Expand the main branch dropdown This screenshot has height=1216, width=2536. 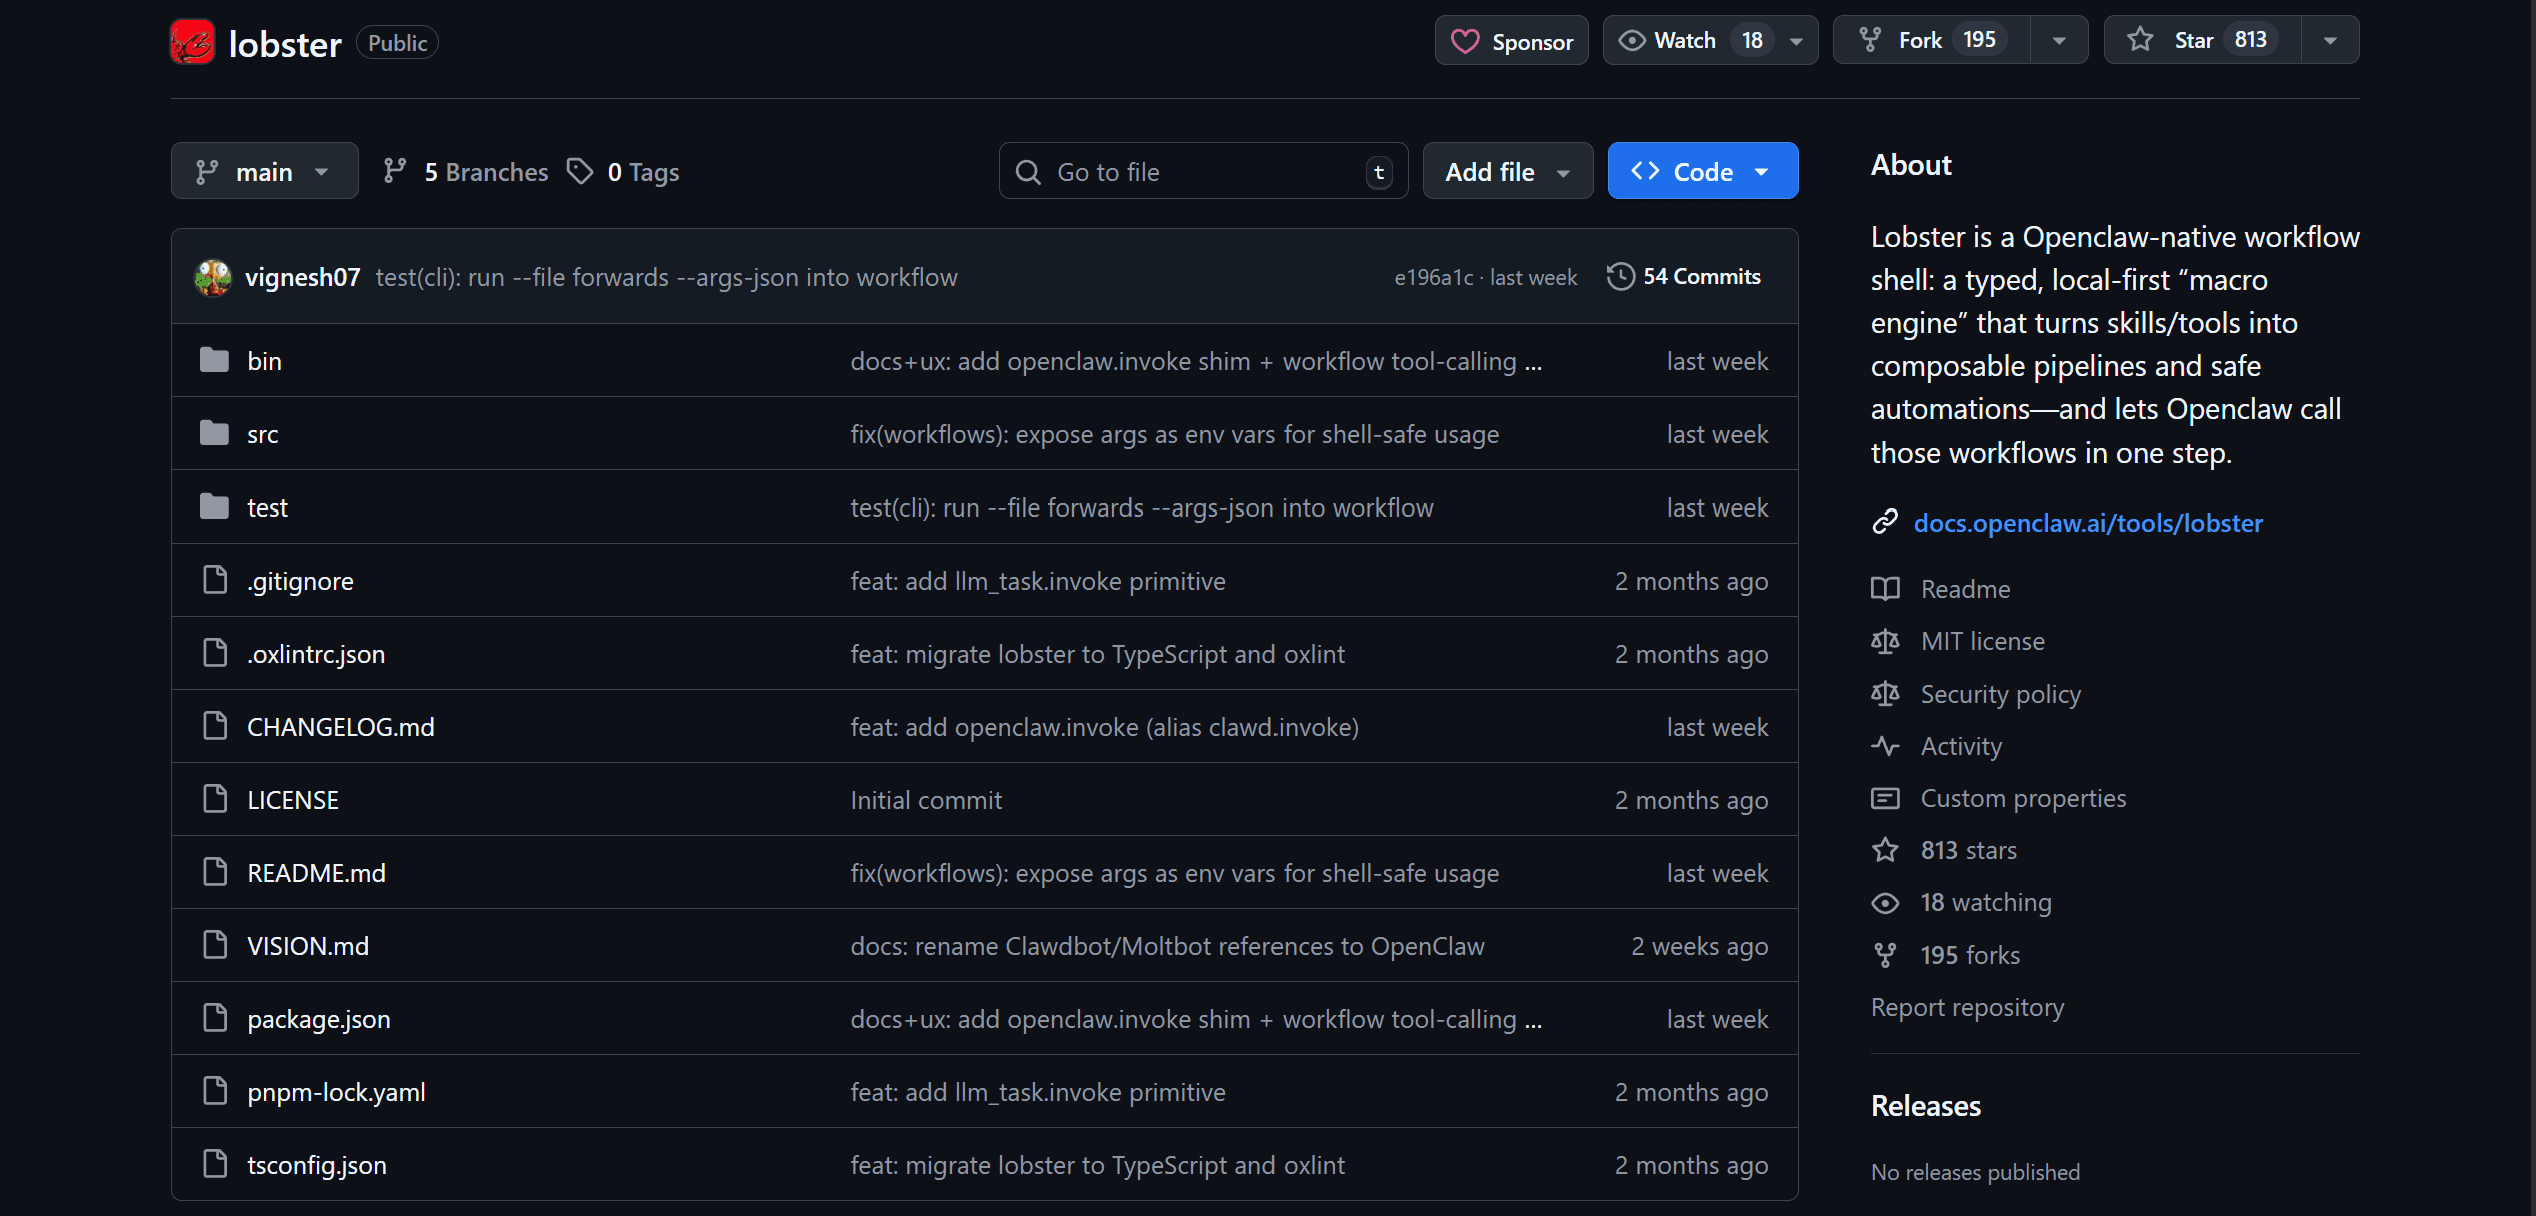click(x=264, y=171)
